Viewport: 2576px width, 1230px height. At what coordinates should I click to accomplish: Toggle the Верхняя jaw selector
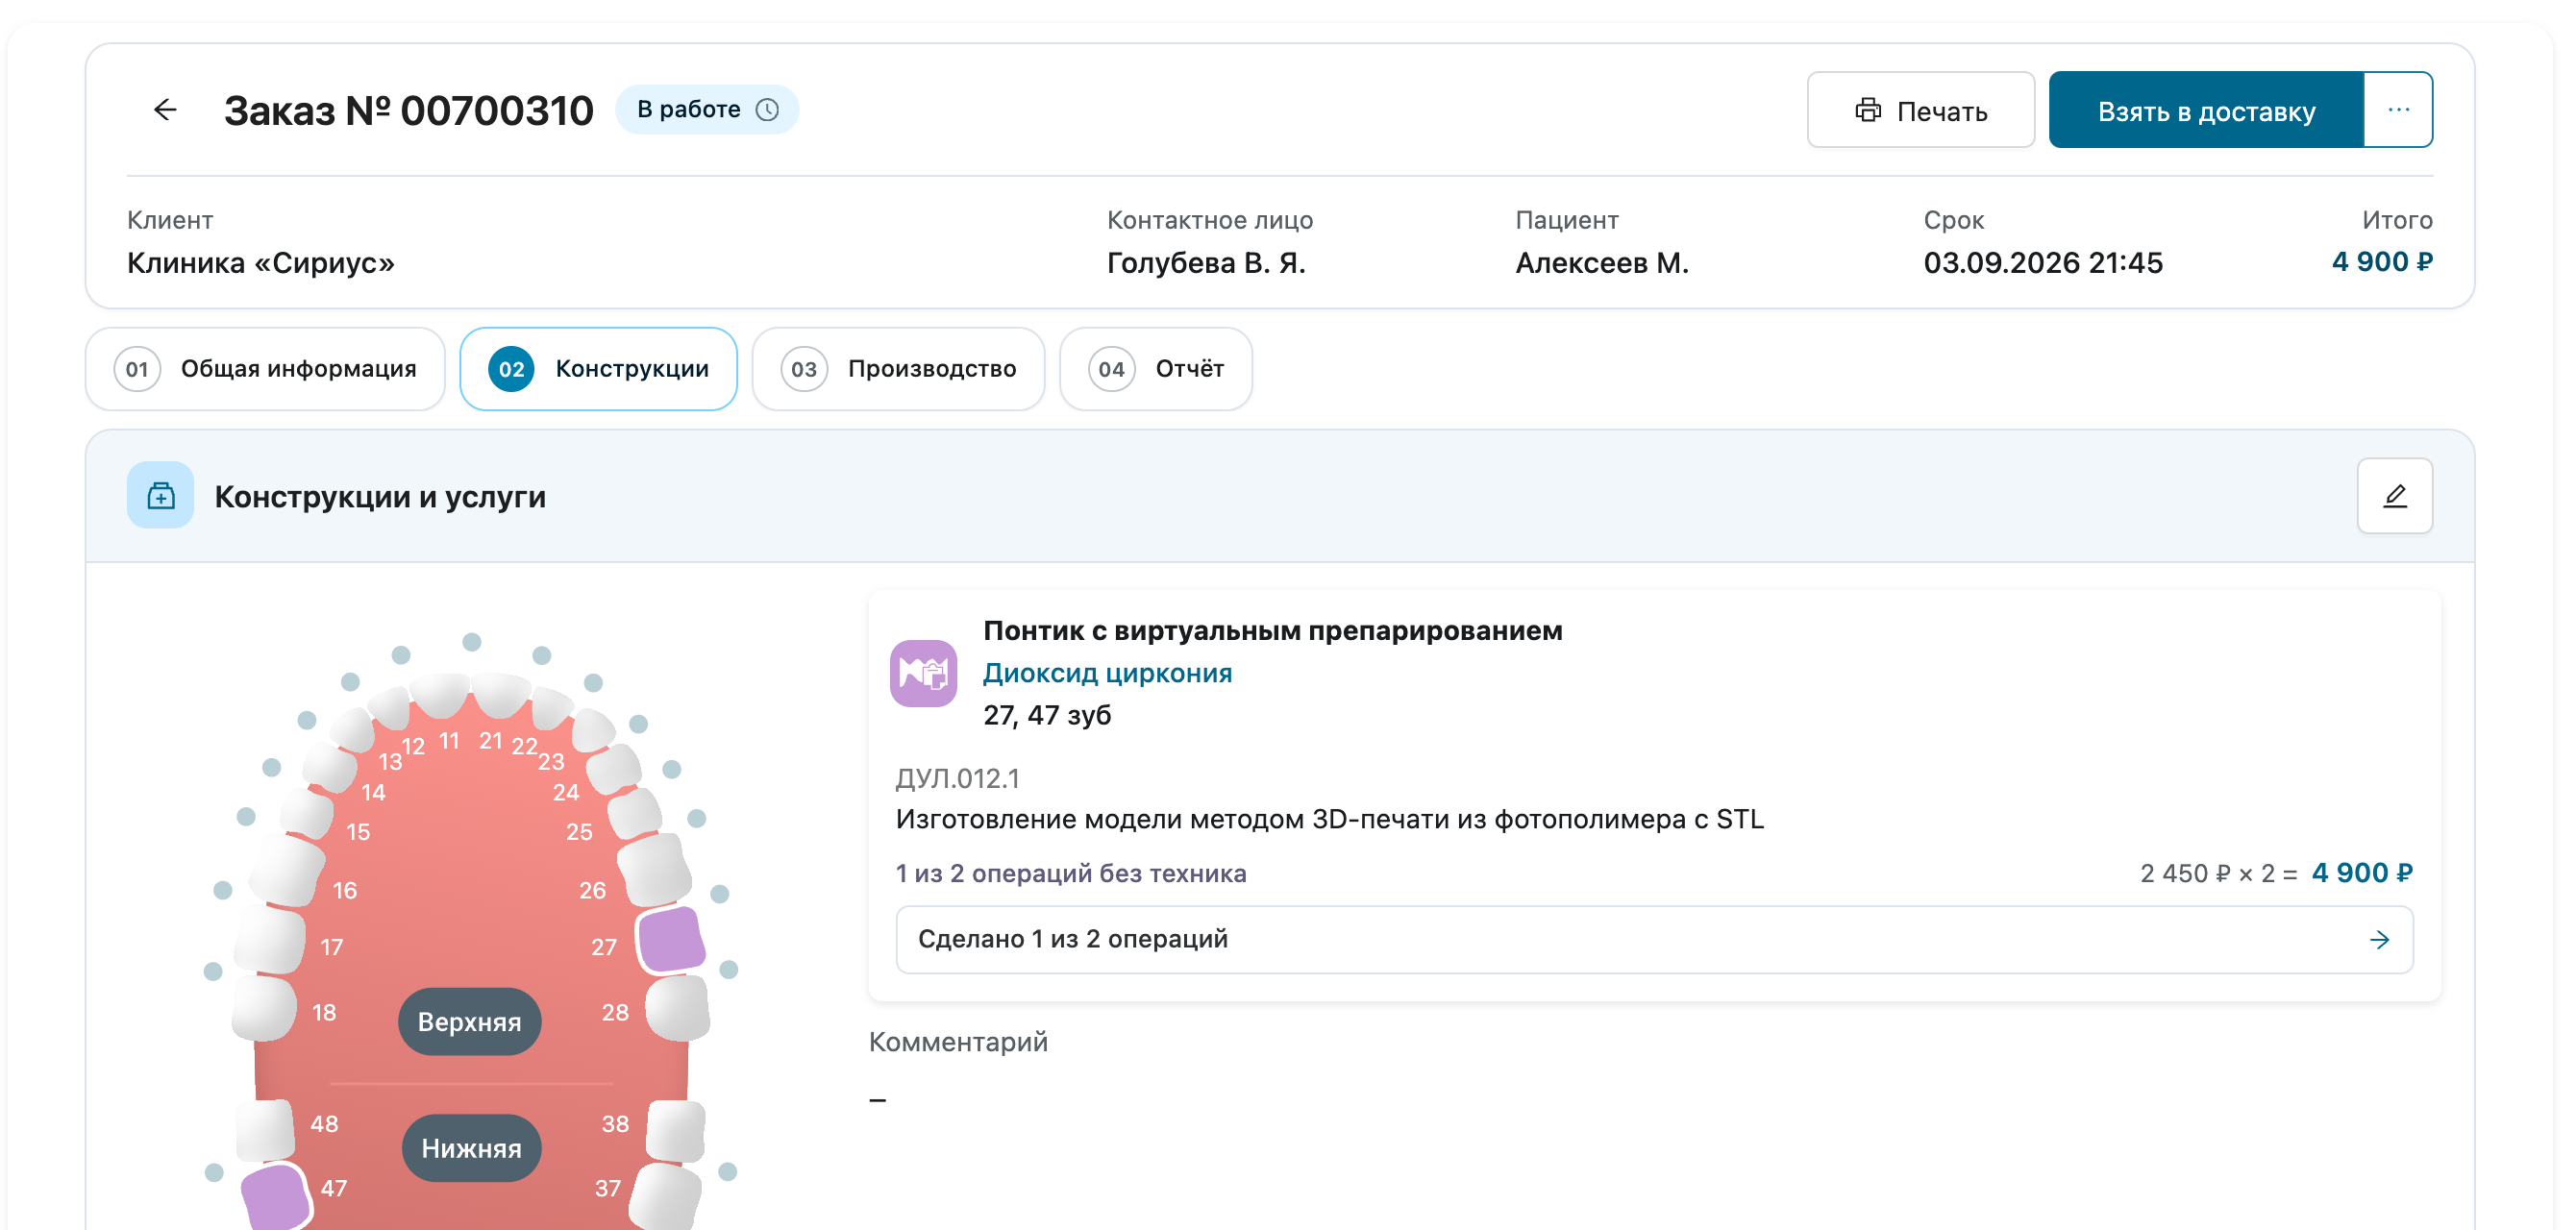click(469, 1021)
